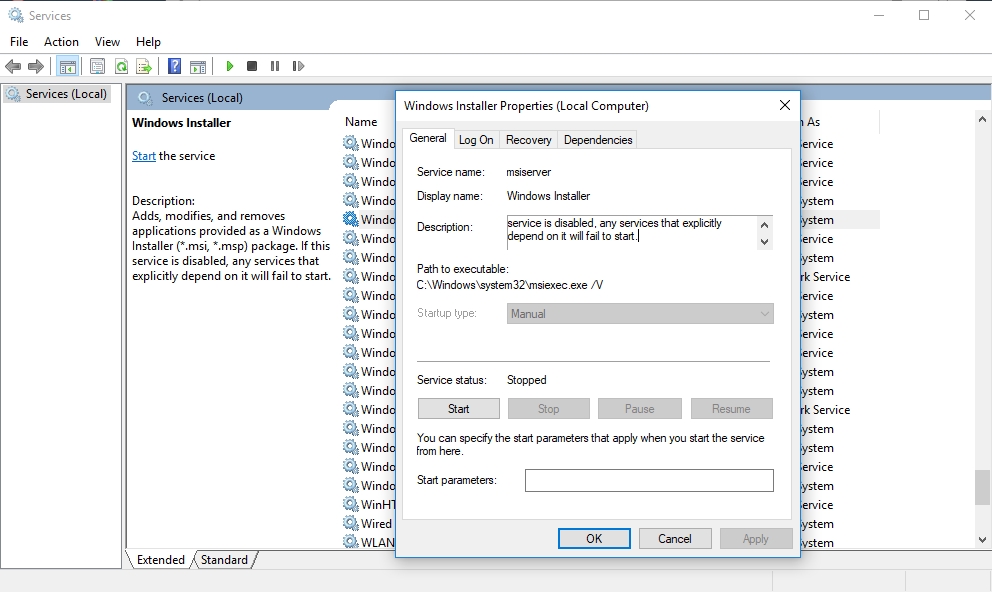This screenshot has height=592, width=992.
Task: Open the Action menu
Action: (x=61, y=41)
